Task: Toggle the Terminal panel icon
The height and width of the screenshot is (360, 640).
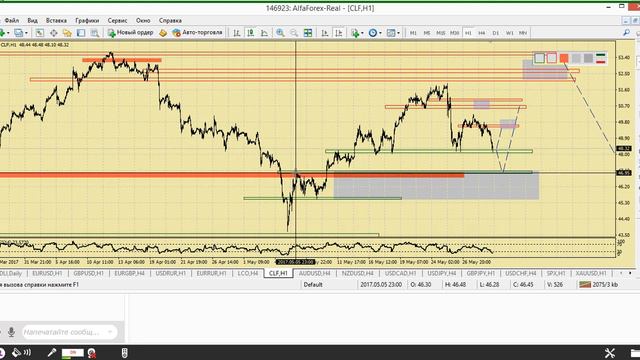Action: pos(81,33)
